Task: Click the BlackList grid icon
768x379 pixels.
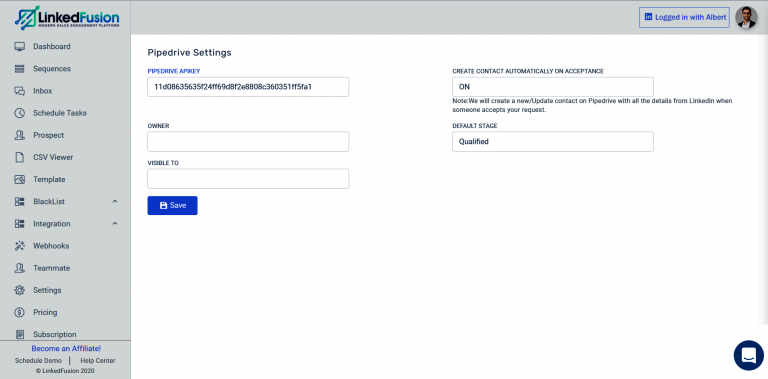Action: pyautogui.click(x=20, y=202)
